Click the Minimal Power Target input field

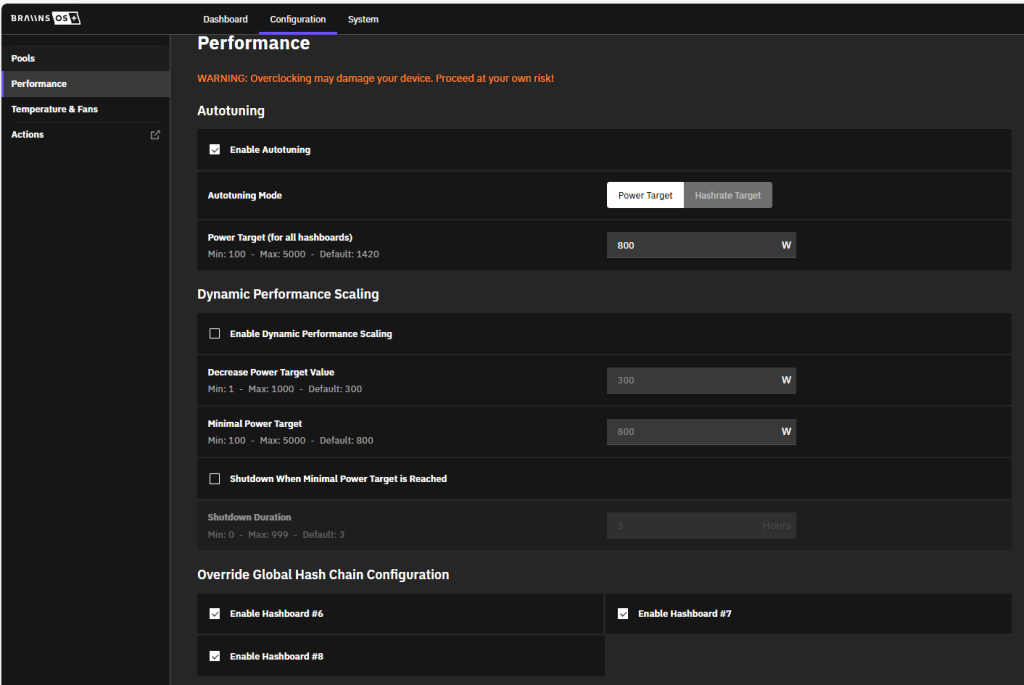[x=690, y=432]
